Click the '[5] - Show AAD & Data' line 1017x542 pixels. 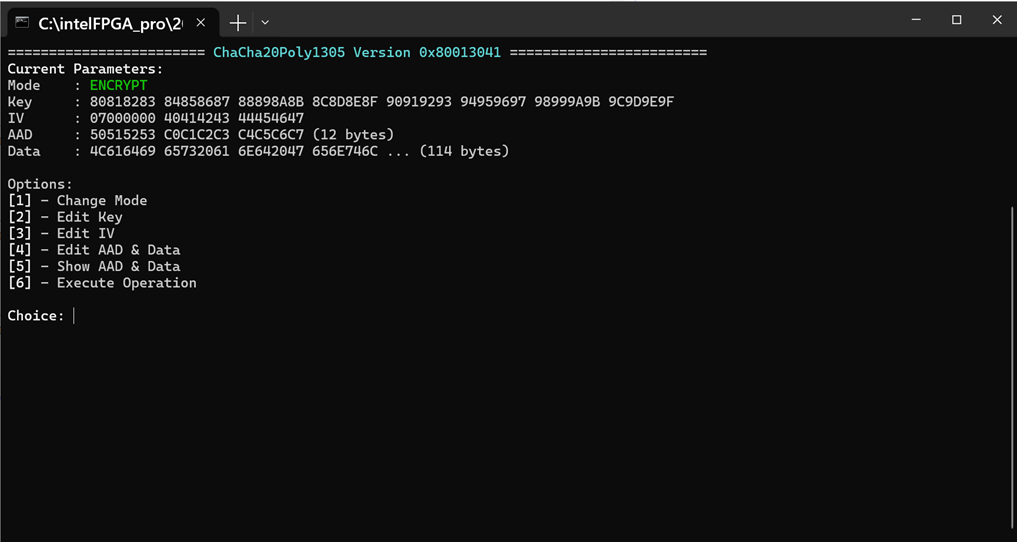94,266
